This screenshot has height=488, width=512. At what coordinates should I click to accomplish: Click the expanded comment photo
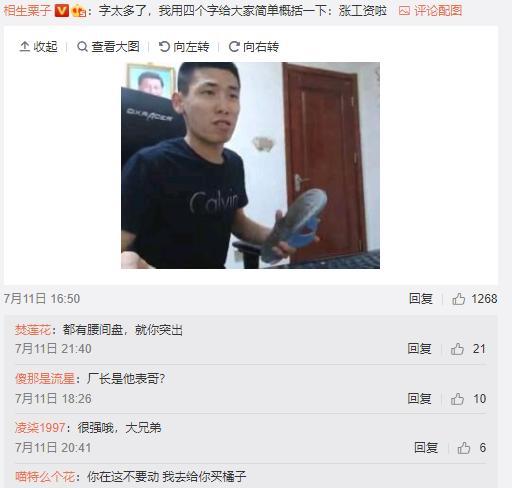[250, 165]
